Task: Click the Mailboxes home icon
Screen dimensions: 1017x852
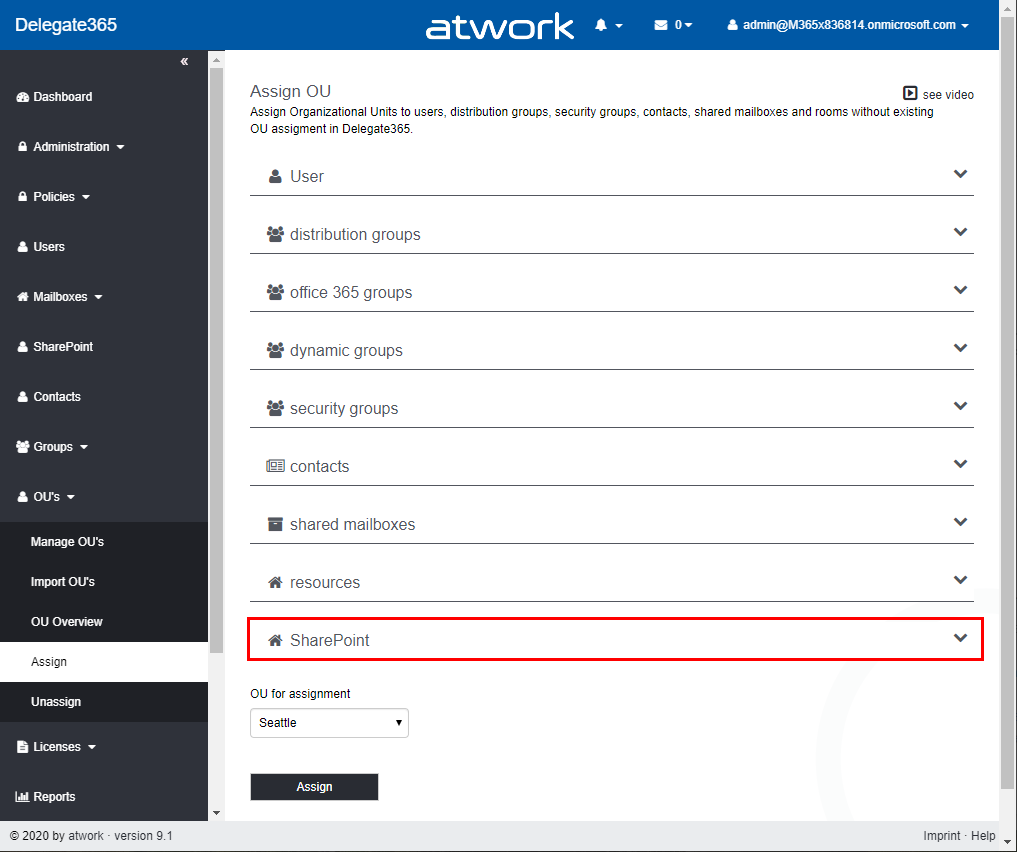Action: coord(23,296)
